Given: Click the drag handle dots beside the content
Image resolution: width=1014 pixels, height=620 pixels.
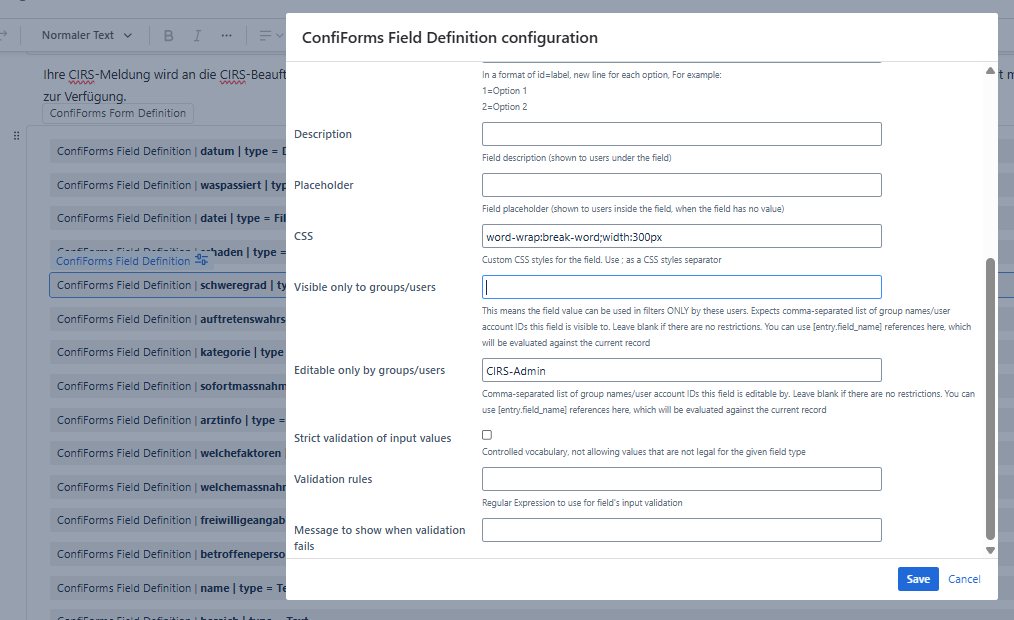Looking at the screenshot, I should click(x=15, y=135).
